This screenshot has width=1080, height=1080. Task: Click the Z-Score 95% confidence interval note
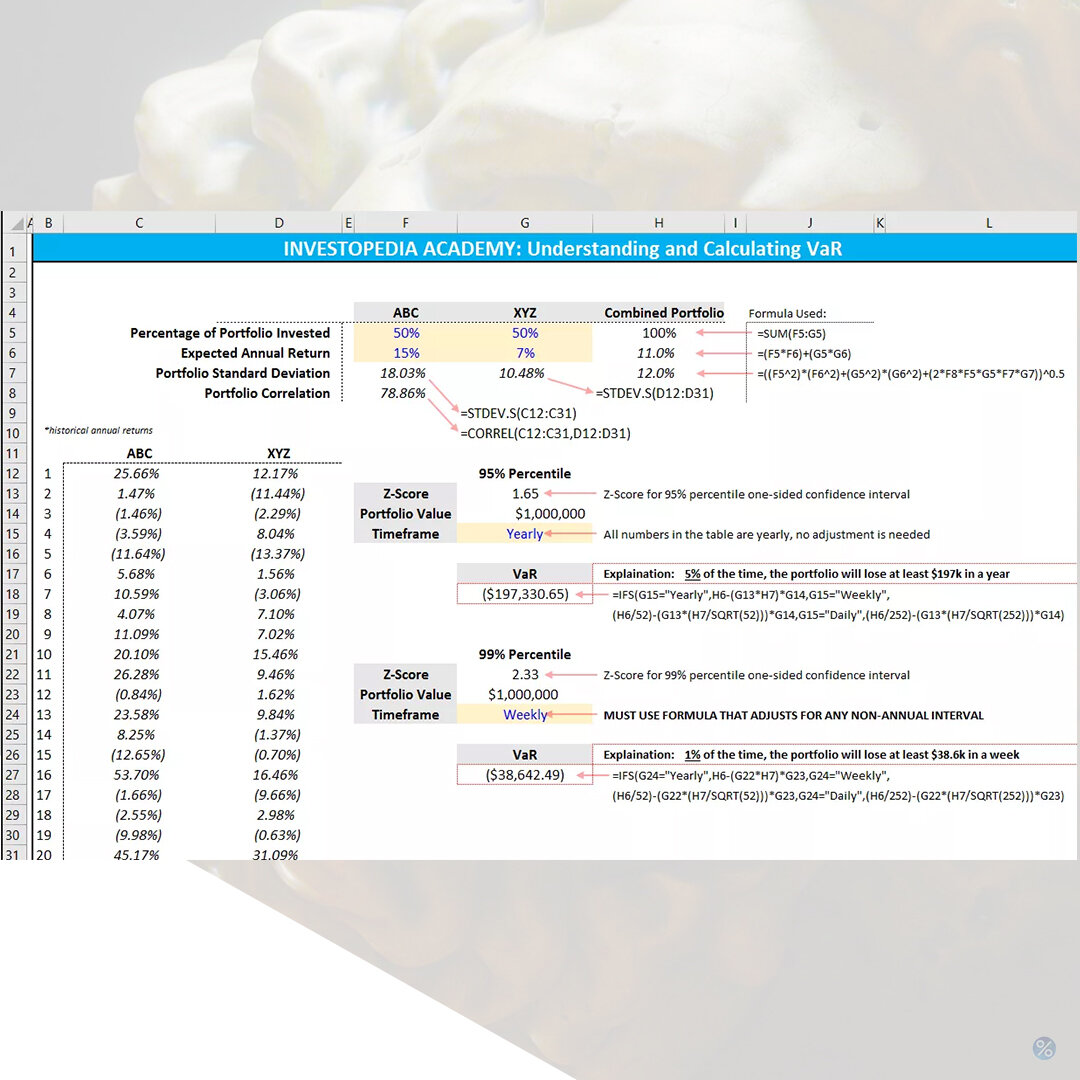(x=756, y=495)
